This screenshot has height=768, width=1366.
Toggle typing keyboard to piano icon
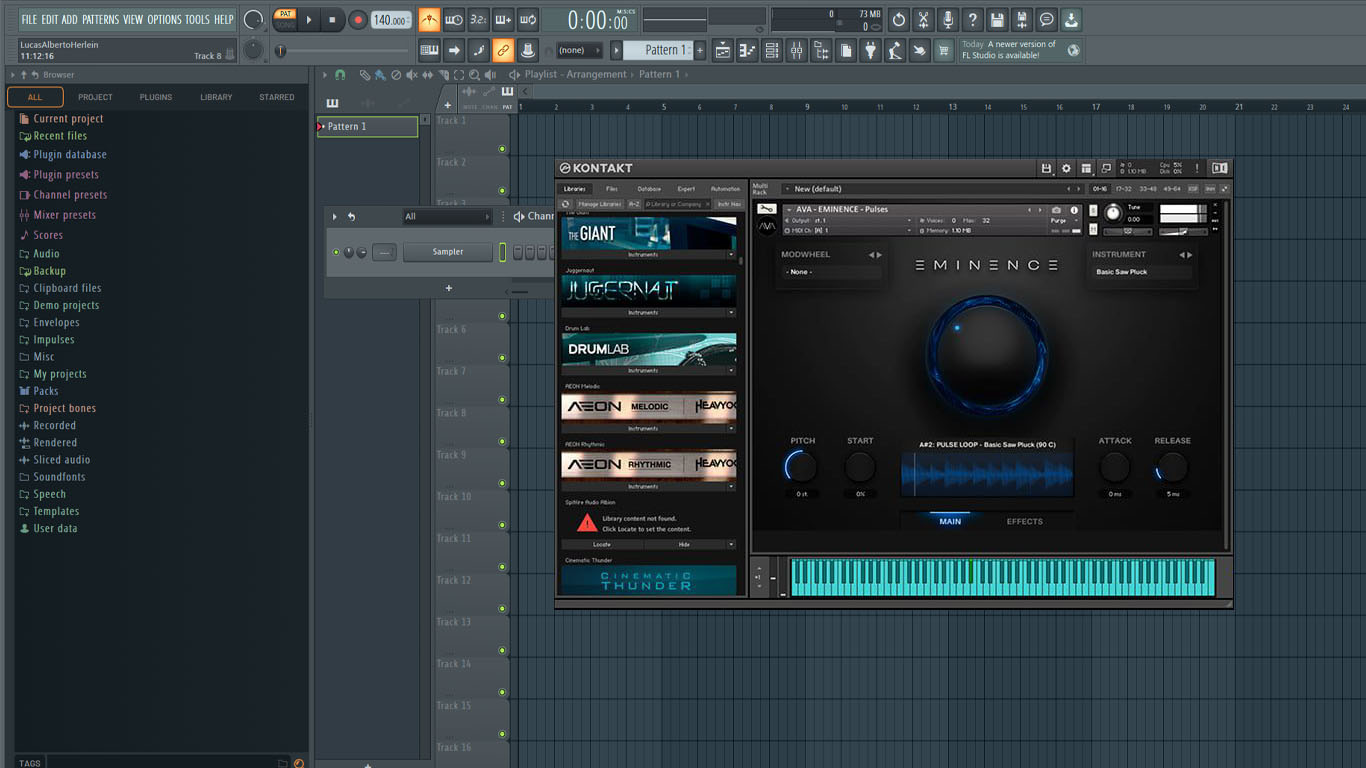click(x=429, y=50)
